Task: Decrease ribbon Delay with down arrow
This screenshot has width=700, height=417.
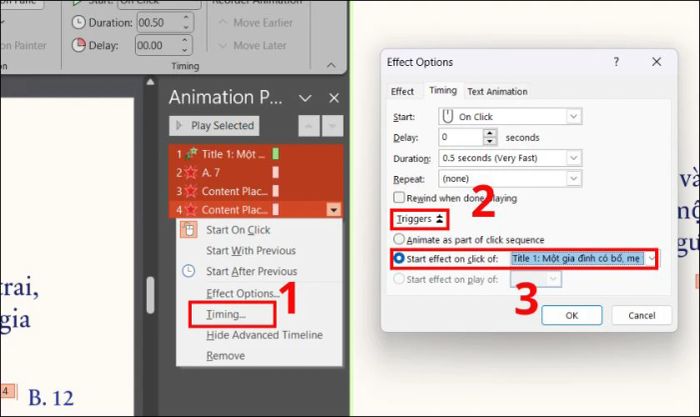Action: [x=185, y=50]
